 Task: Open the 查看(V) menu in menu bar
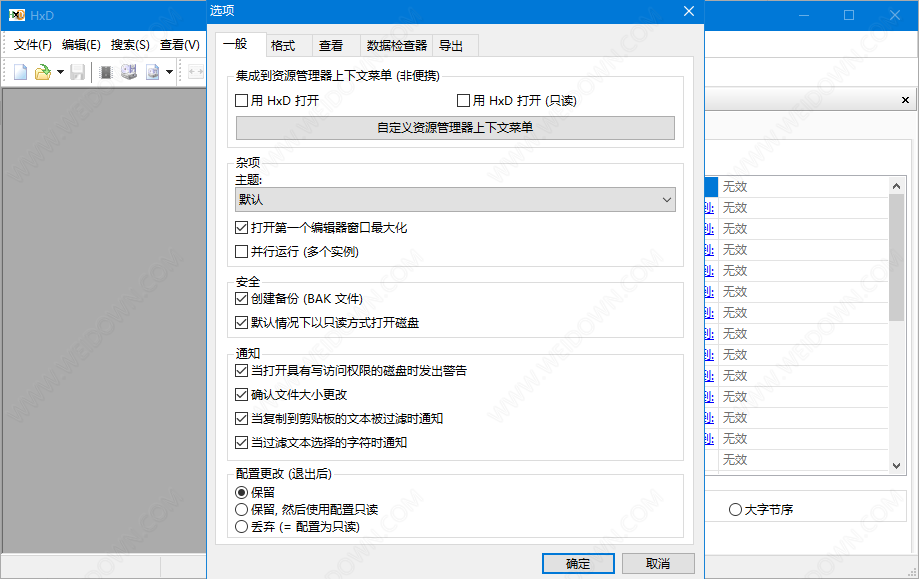[179, 45]
